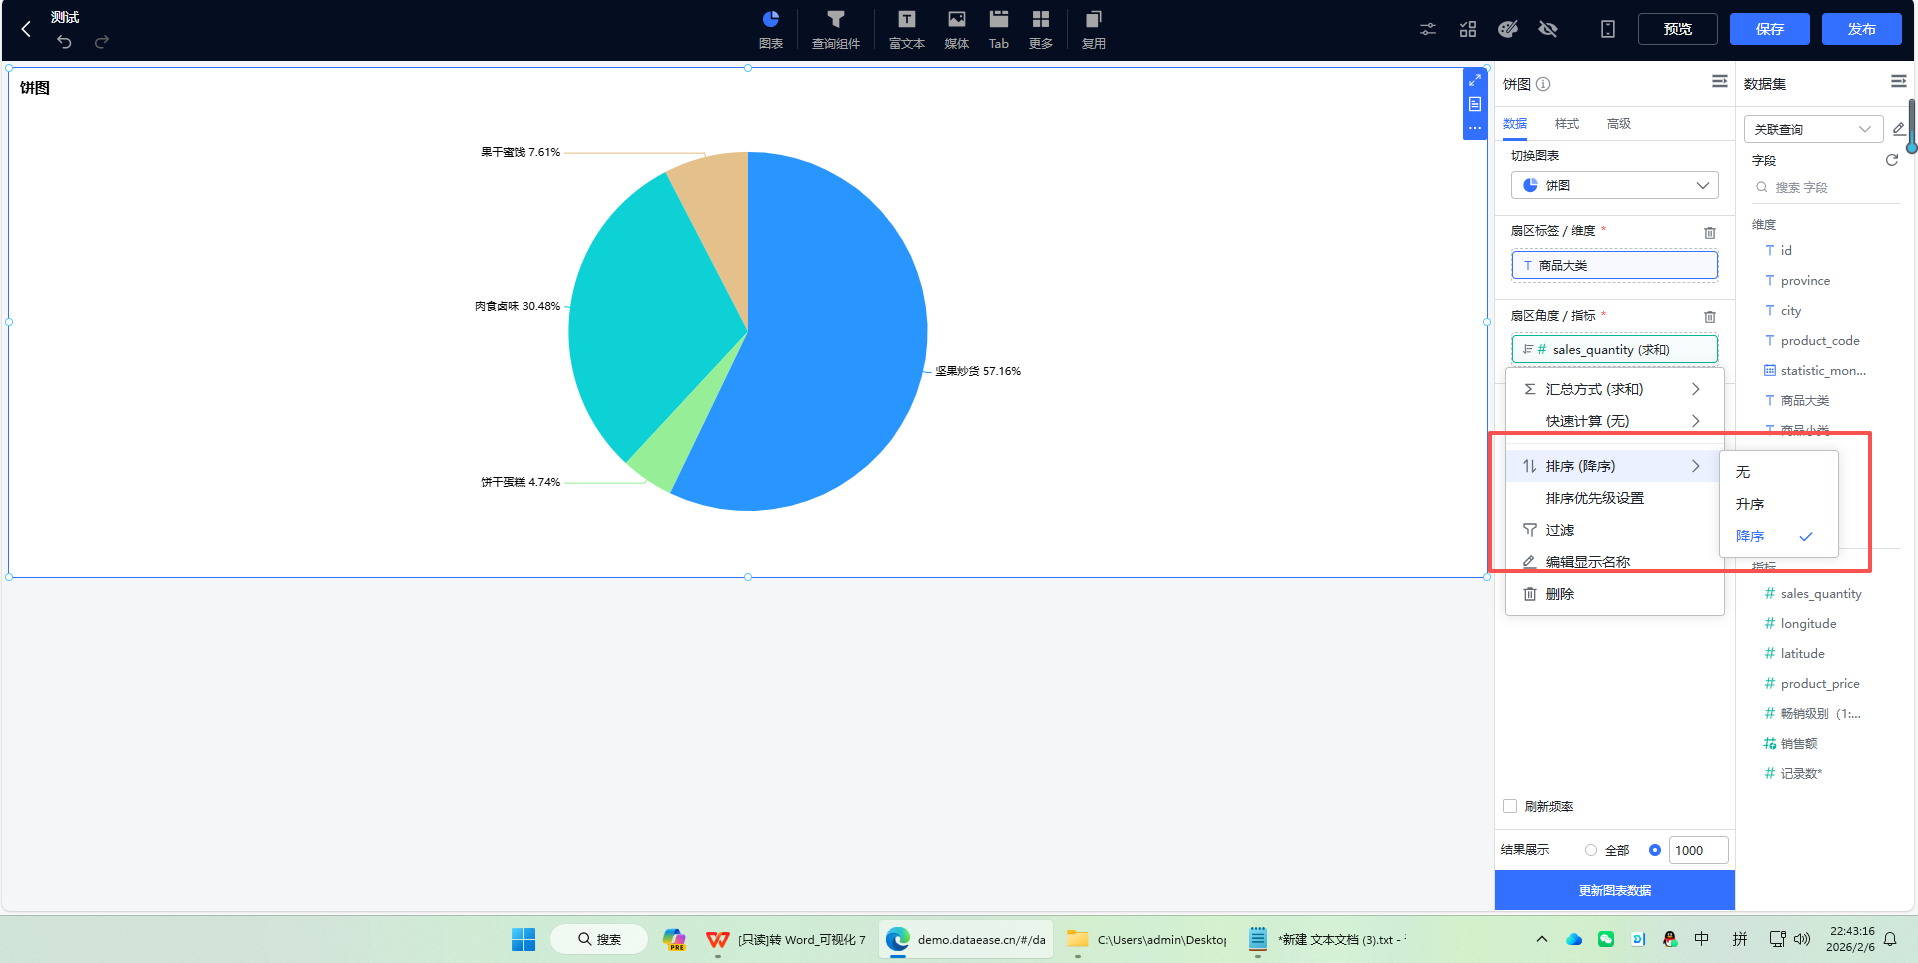This screenshot has height=963, width=1918.
Task: Open the theme palette icon
Action: click(x=1508, y=29)
